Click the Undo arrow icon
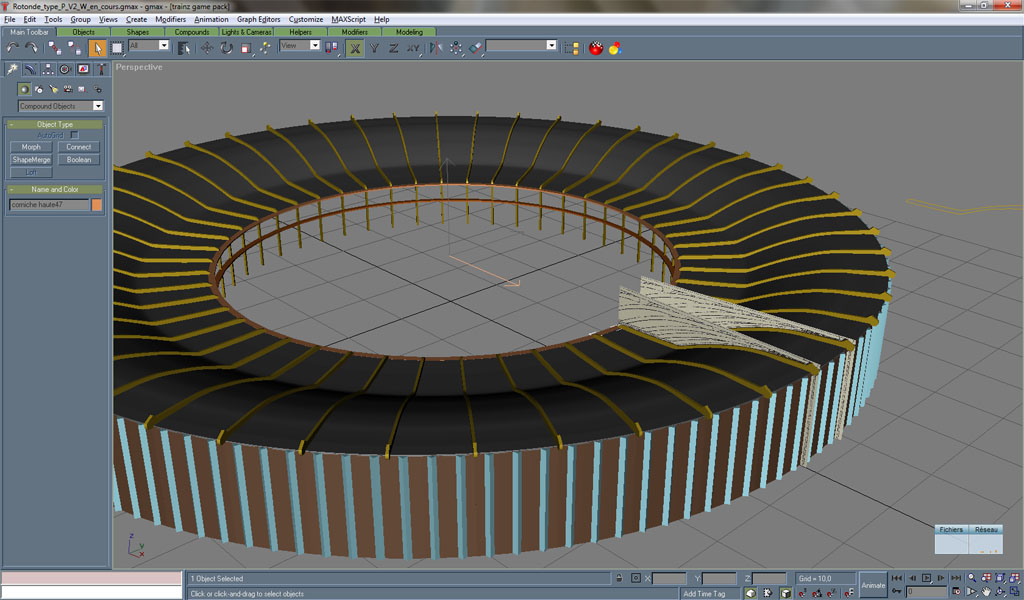The image size is (1024, 600). click(13, 47)
